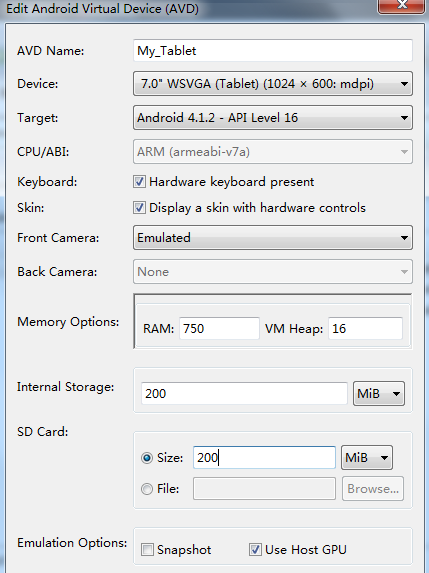Select the SD Card Size radio button
The height and width of the screenshot is (573, 429).
pyautogui.click(x=147, y=458)
